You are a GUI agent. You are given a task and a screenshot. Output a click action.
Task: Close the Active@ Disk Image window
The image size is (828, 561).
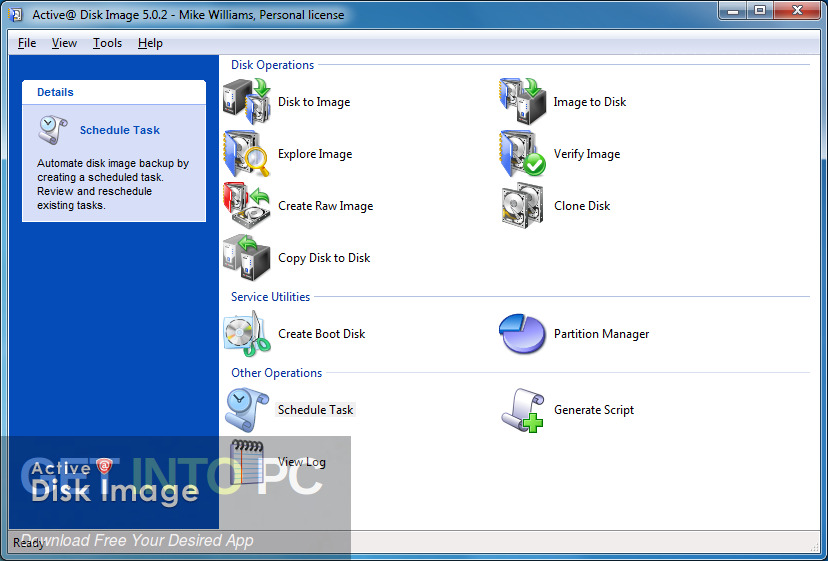798,11
